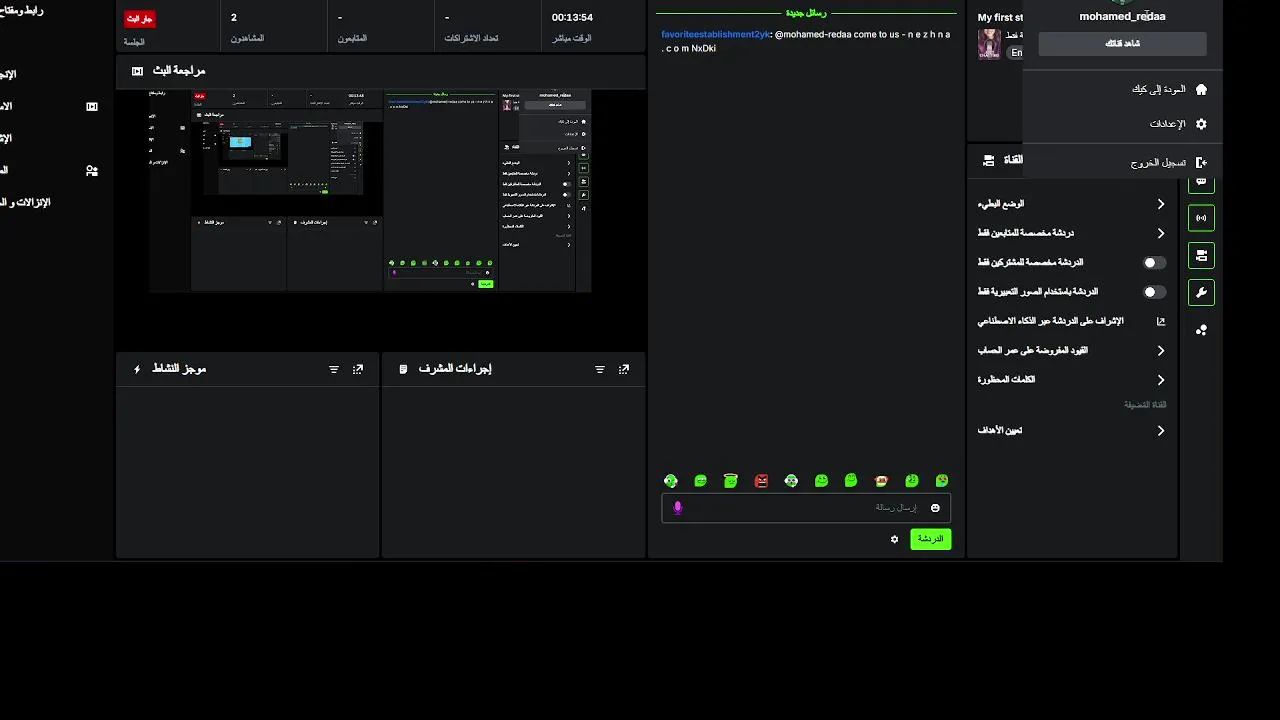Screen dimensions: 1280x720
Task: Click the people icon in the left sidebar
Action: point(92,171)
